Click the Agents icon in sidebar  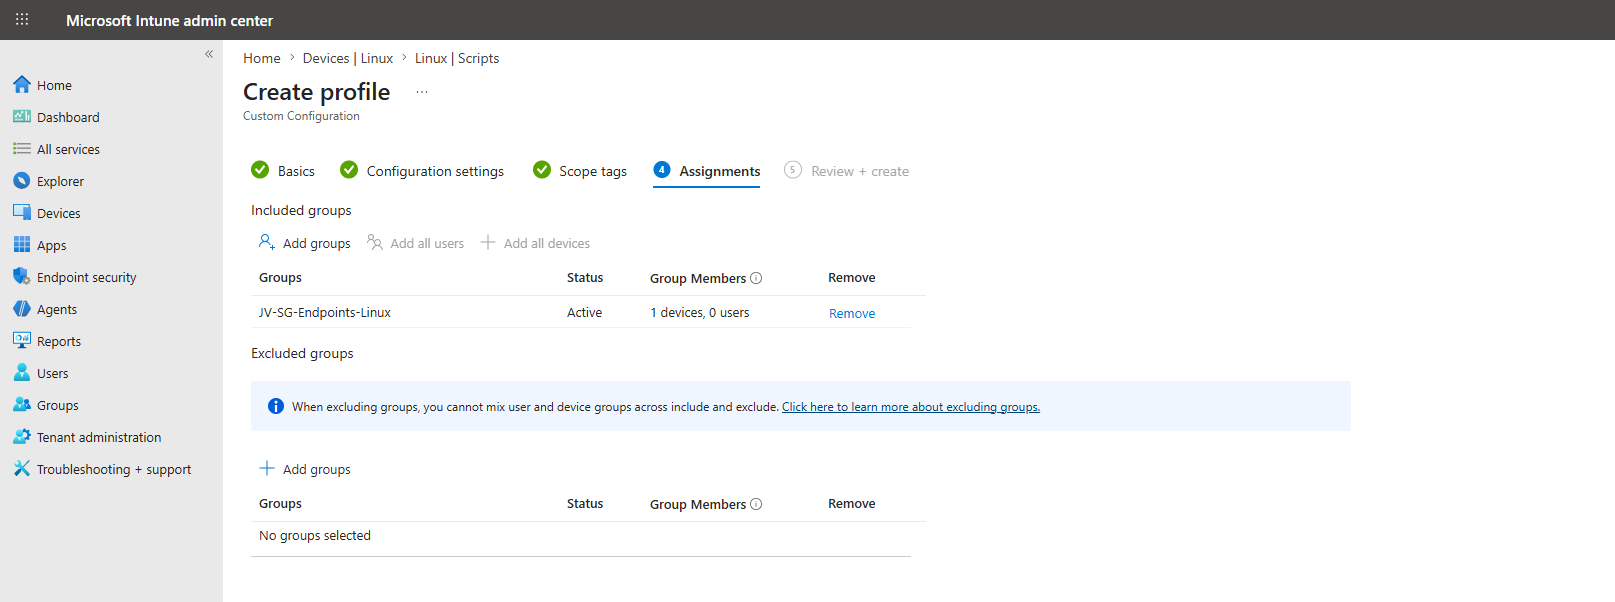(22, 309)
